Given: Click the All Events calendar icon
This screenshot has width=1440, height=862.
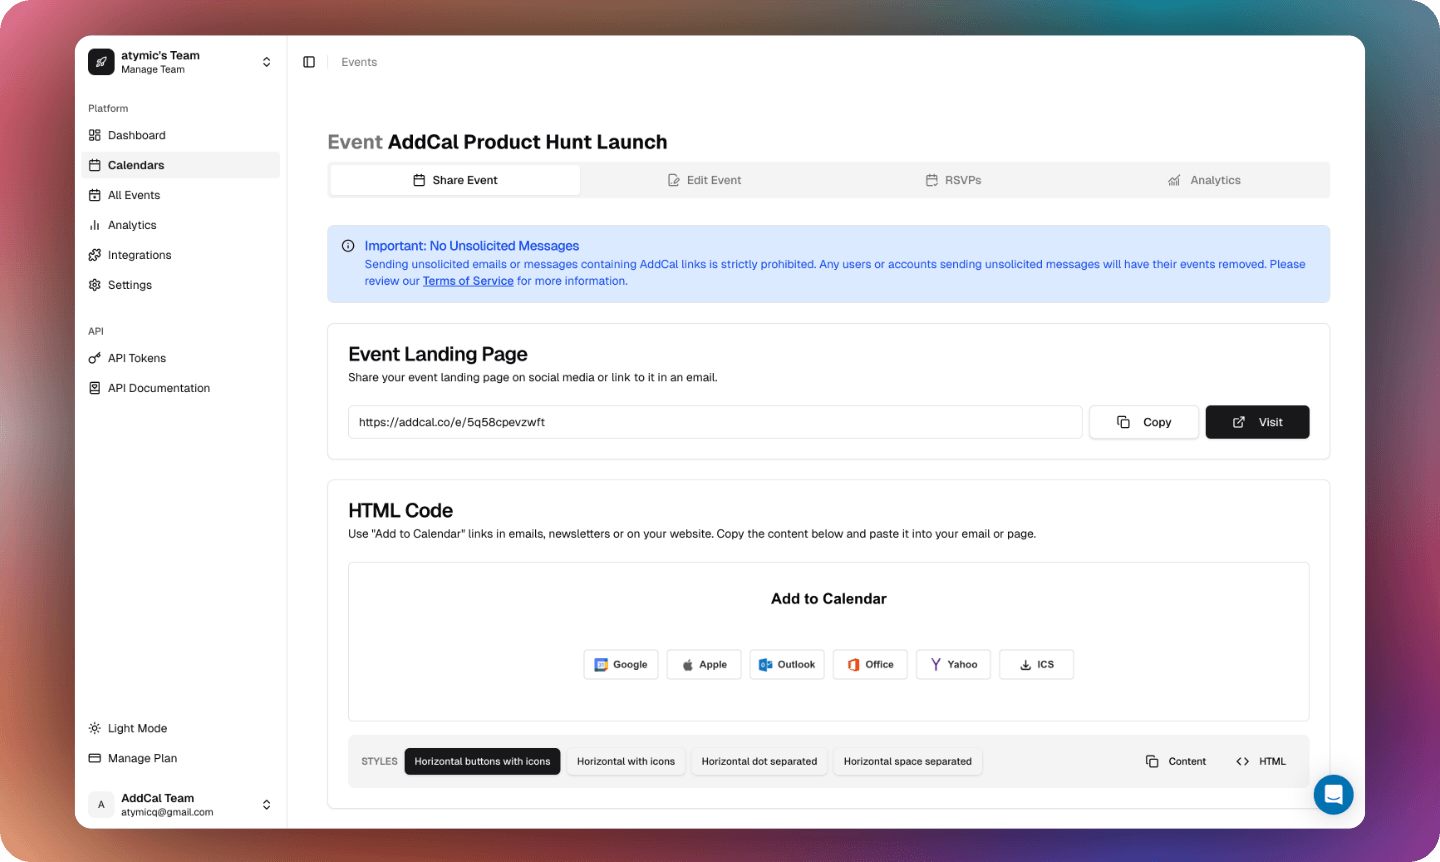Looking at the screenshot, I should (95, 195).
